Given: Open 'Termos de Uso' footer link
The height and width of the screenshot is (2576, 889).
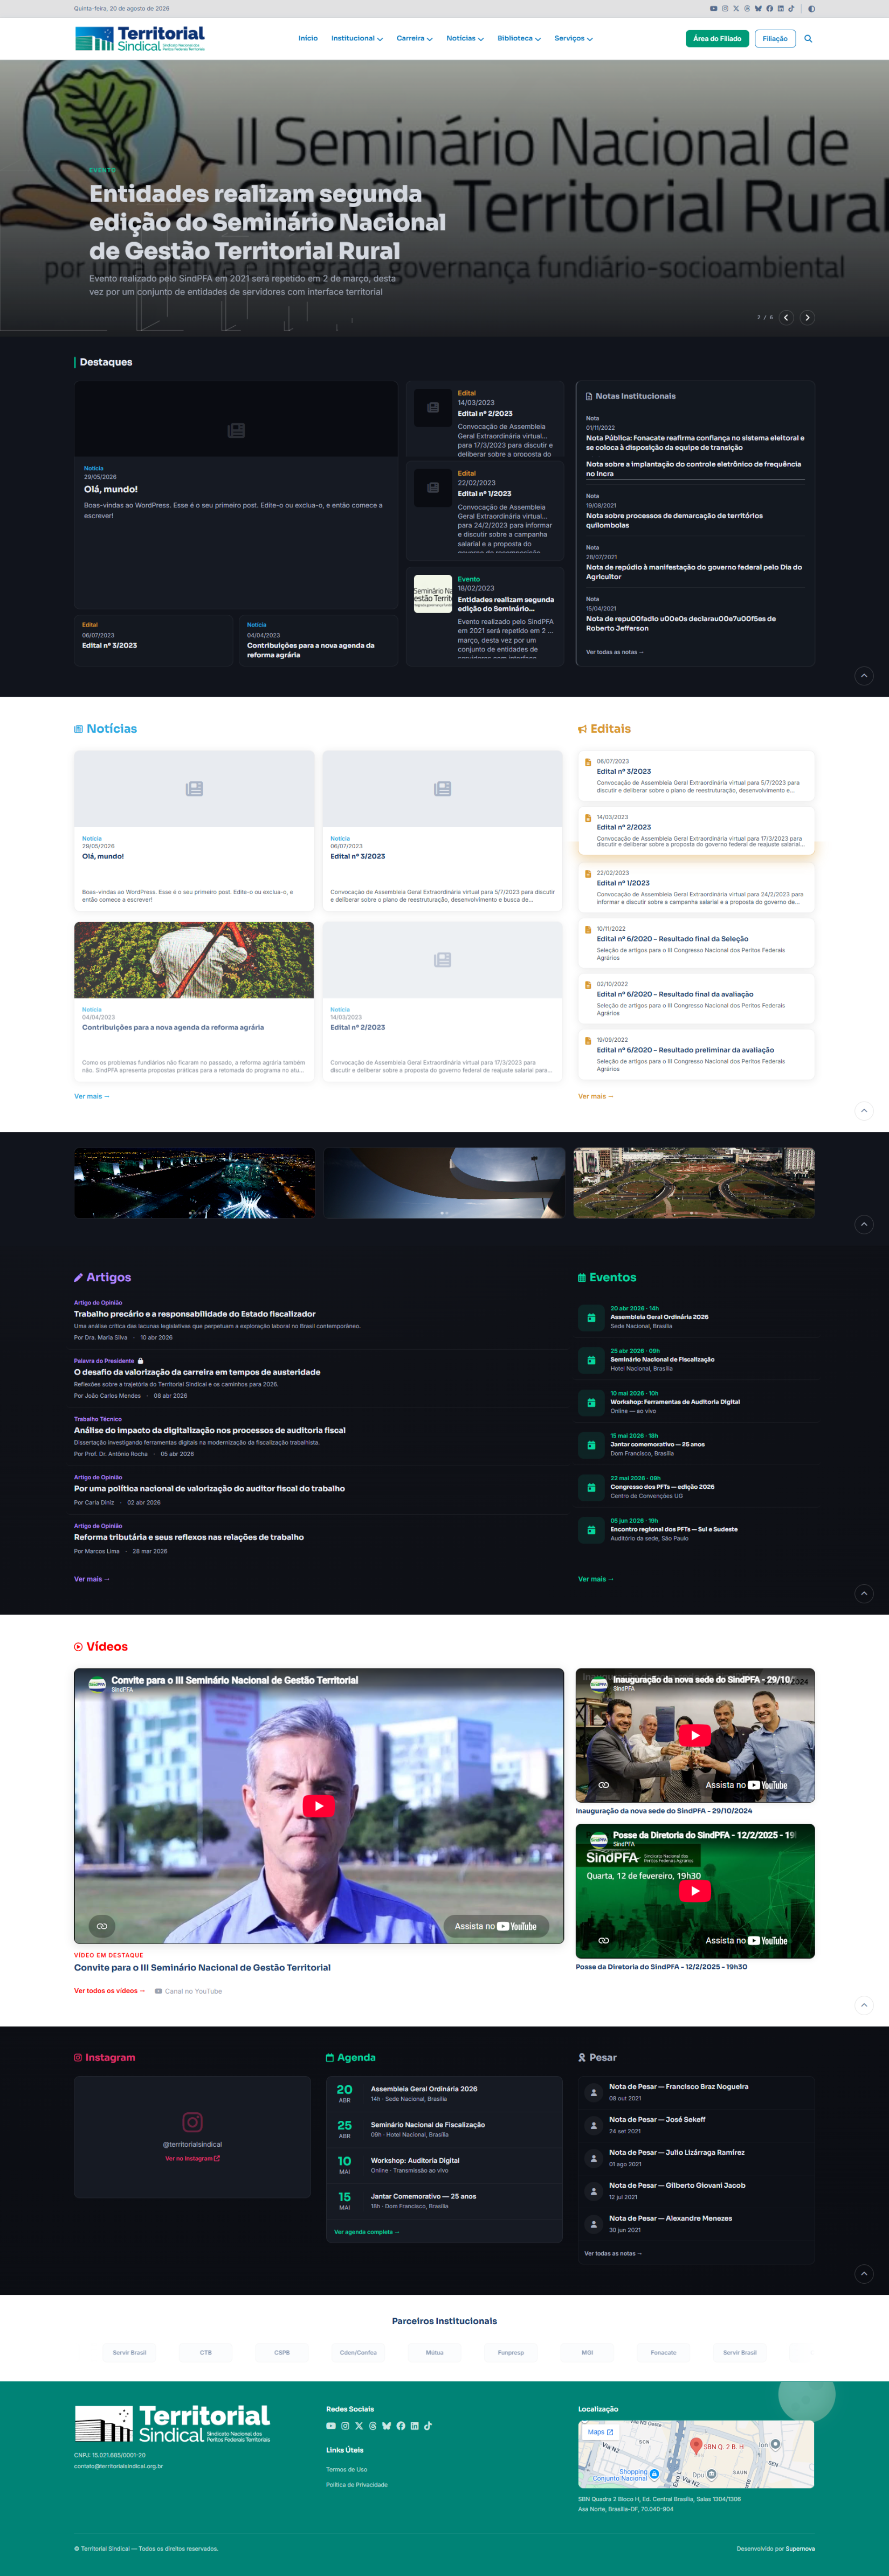Looking at the screenshot, I should (x=346, y=2469).
